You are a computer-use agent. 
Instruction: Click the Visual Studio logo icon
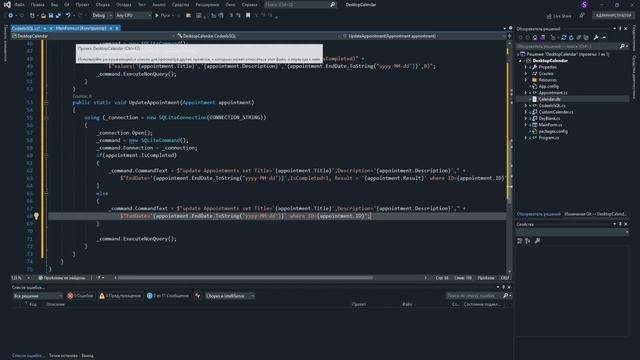(x=7, y=4)
